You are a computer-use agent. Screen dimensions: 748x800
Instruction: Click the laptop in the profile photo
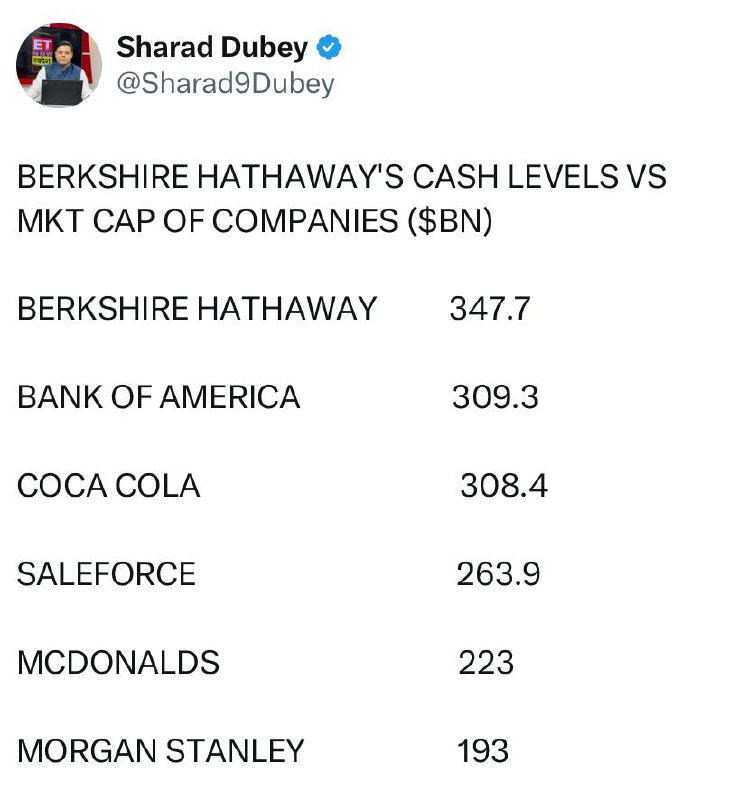[x=61, y=92]
